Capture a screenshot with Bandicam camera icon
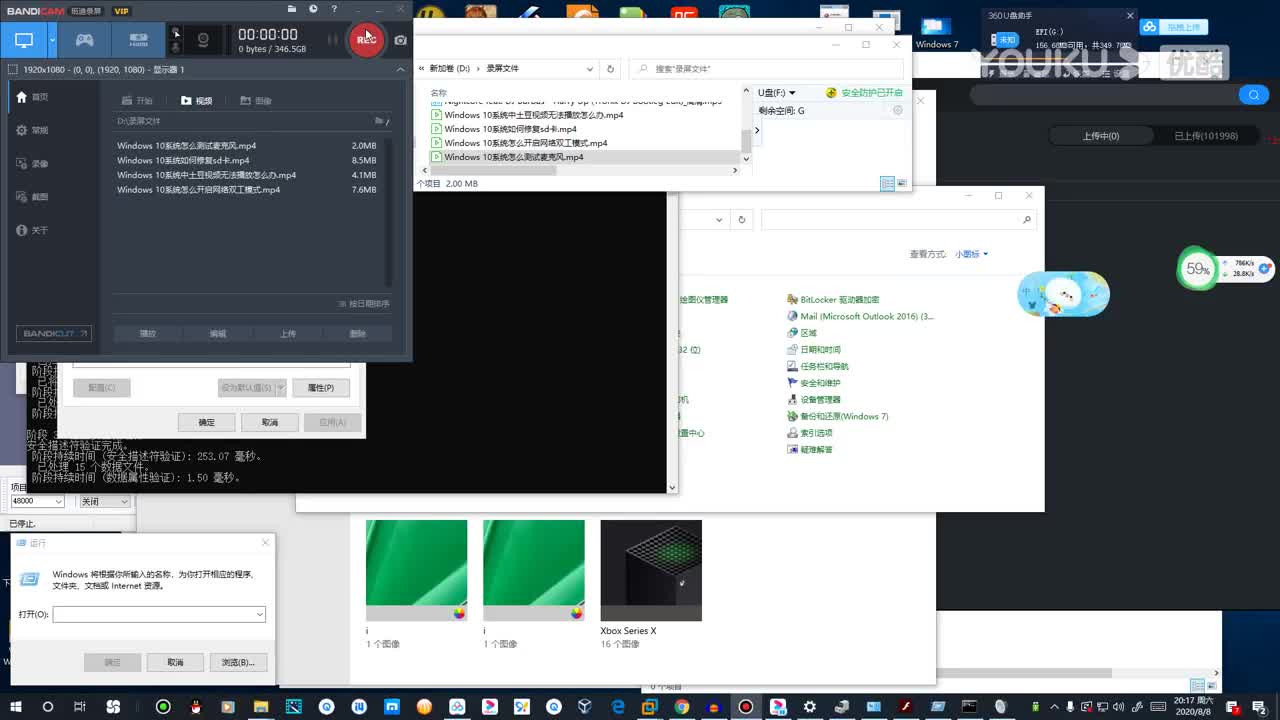Screen dimensions: 1280x720 point(400,40)
